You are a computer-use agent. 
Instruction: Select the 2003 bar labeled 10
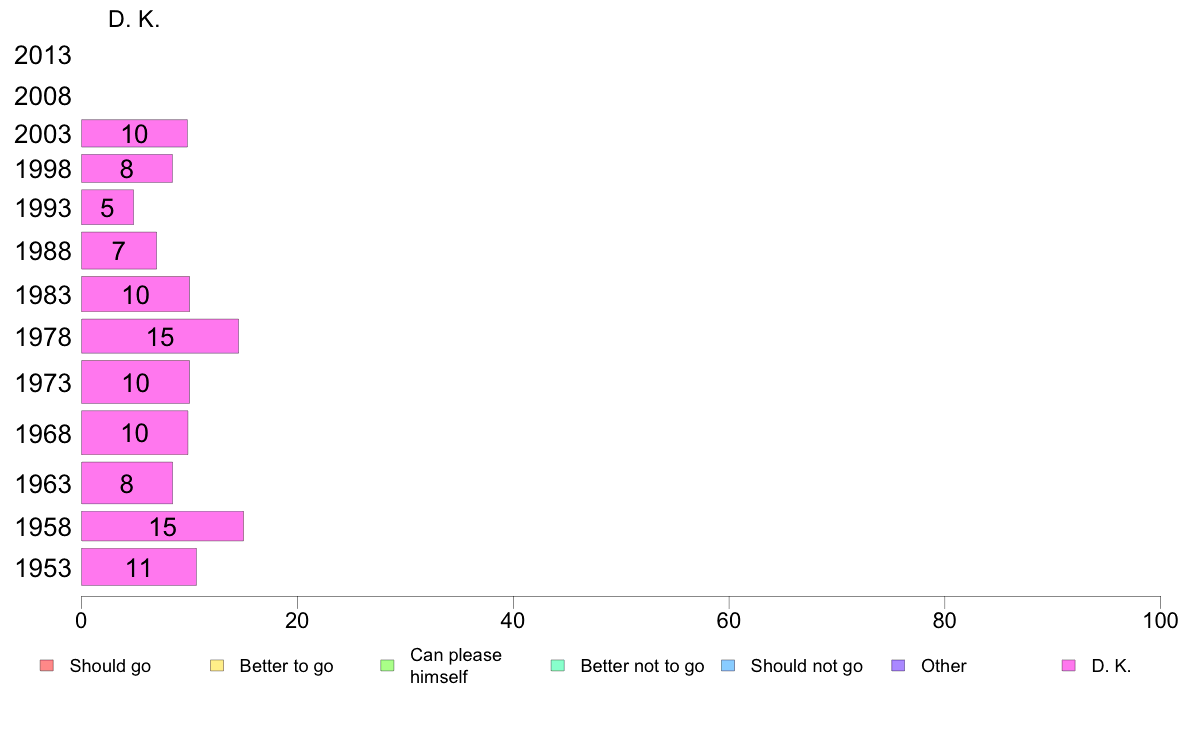tap(134, 133)
